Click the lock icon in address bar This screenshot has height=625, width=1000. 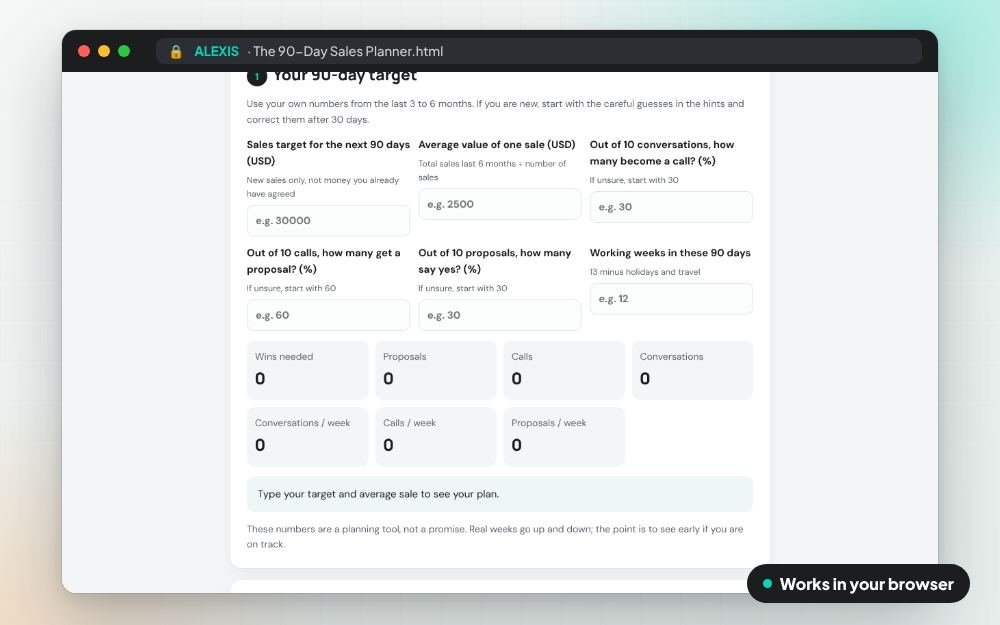(x=176, y=52)
